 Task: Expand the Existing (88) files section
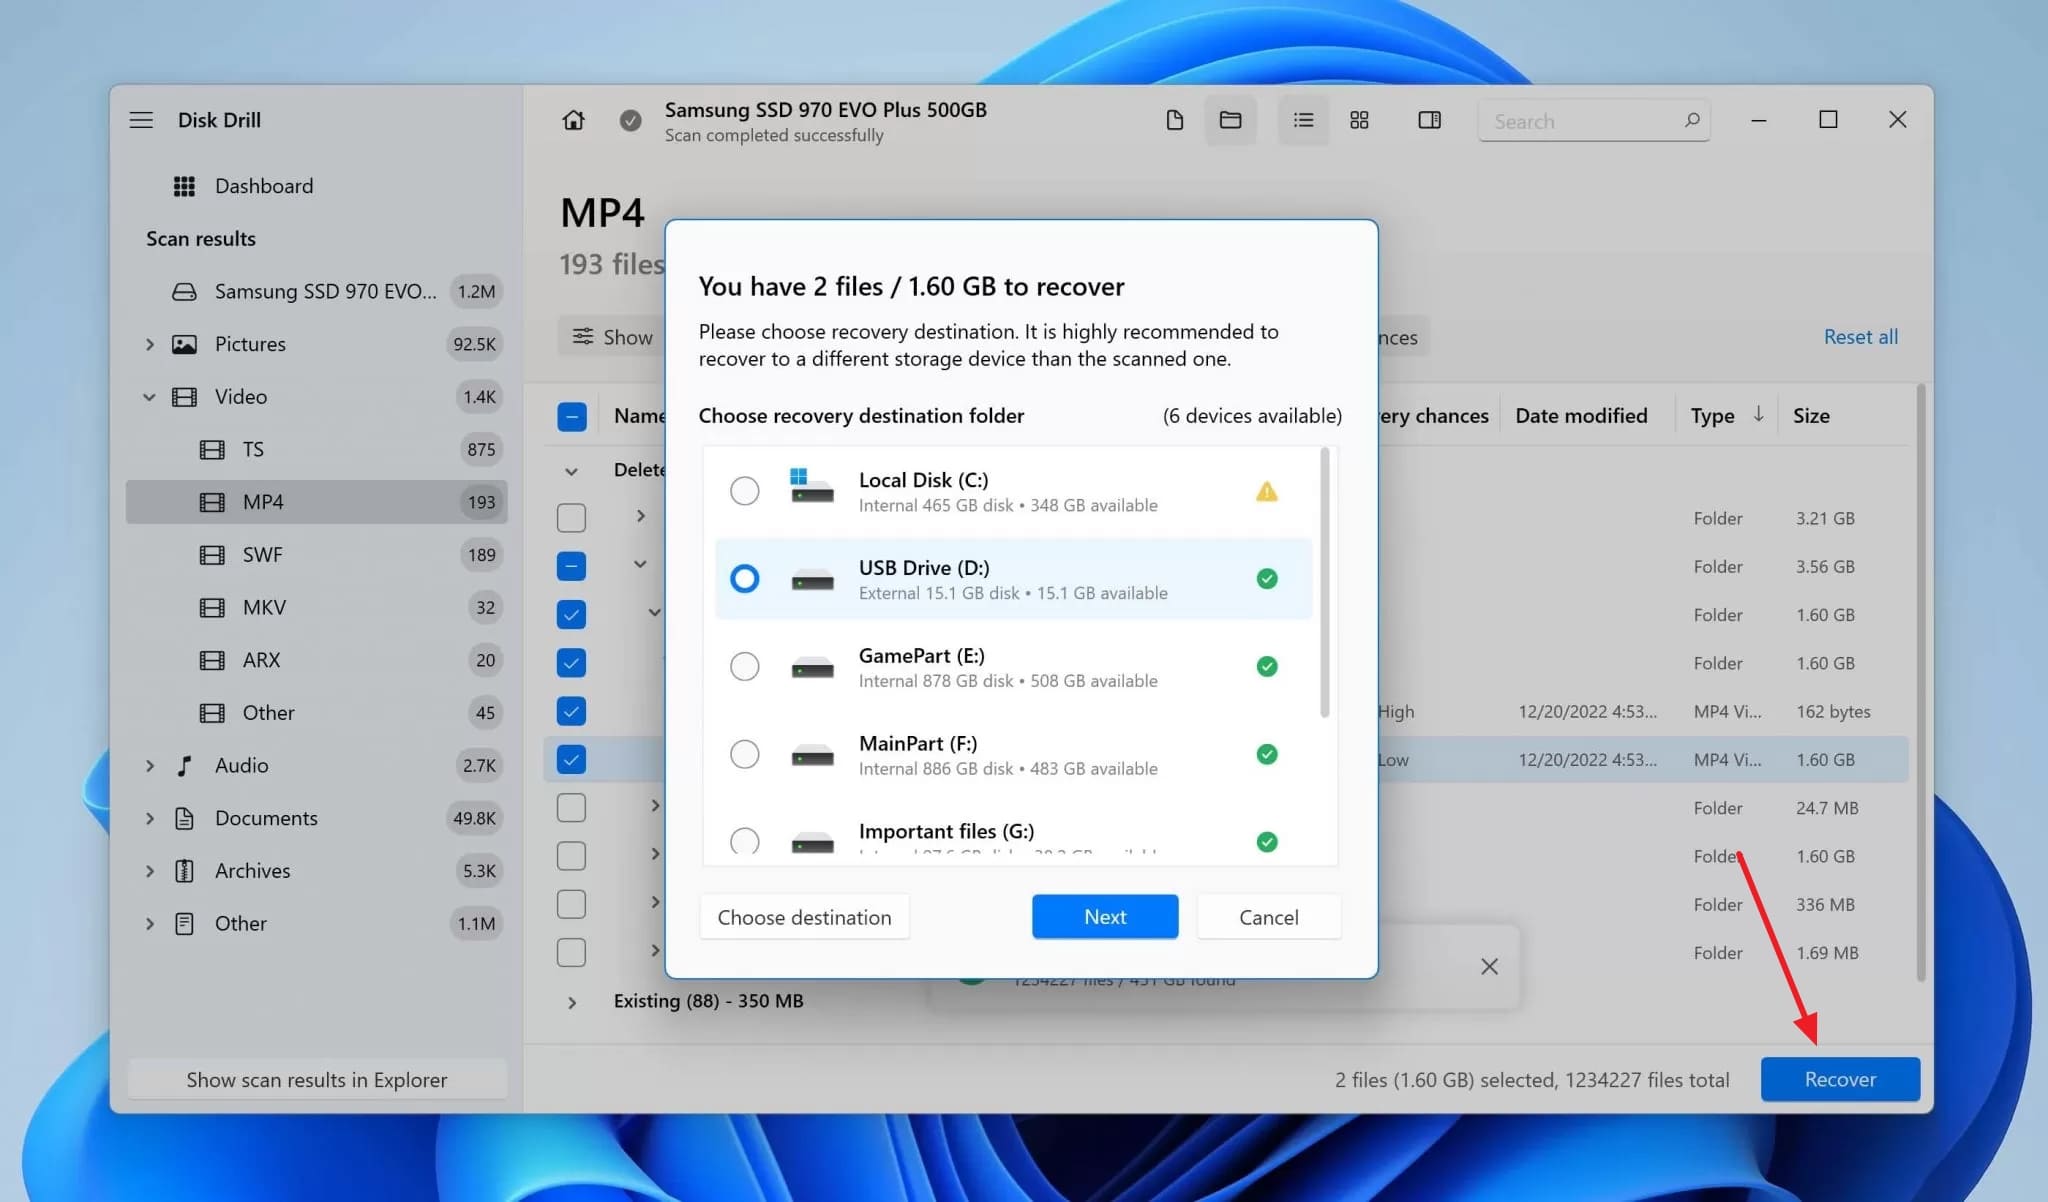coord(572,1001)
